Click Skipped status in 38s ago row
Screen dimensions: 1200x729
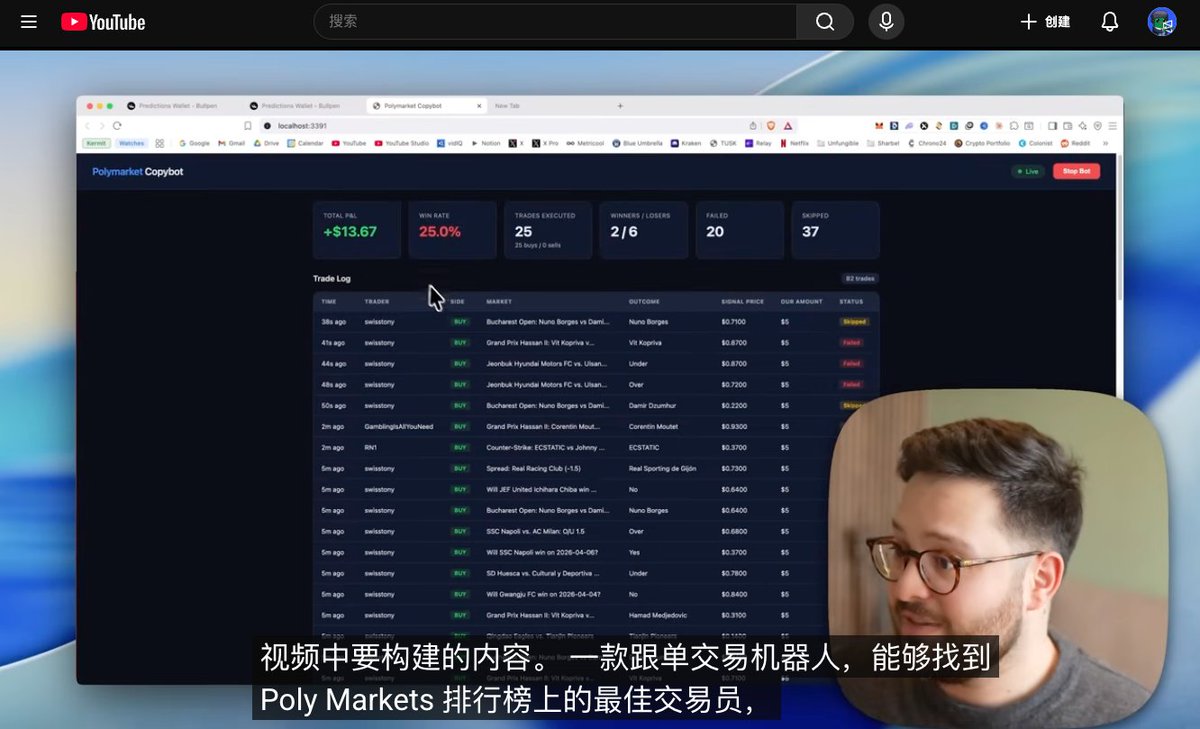(x=854, y=322)
